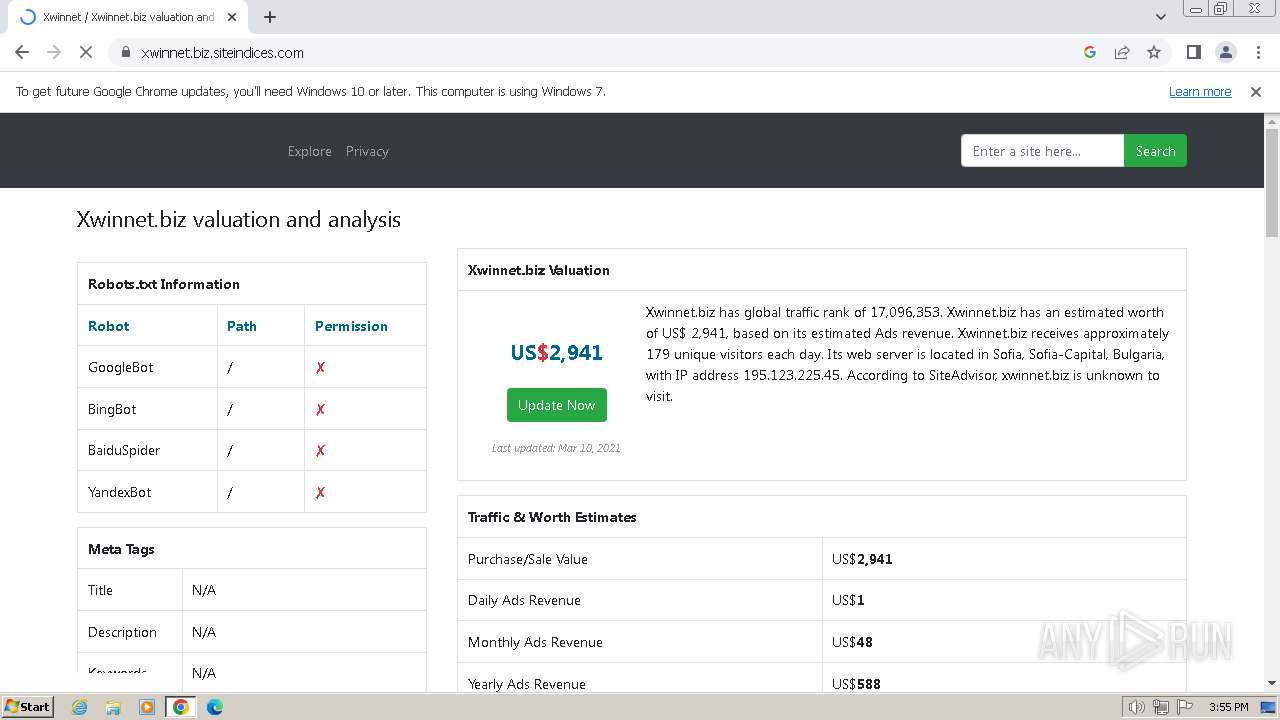Click the Meta Tags Description row
The width and height of the screenshot is (1280, 720).
click(x=252, y=632)
